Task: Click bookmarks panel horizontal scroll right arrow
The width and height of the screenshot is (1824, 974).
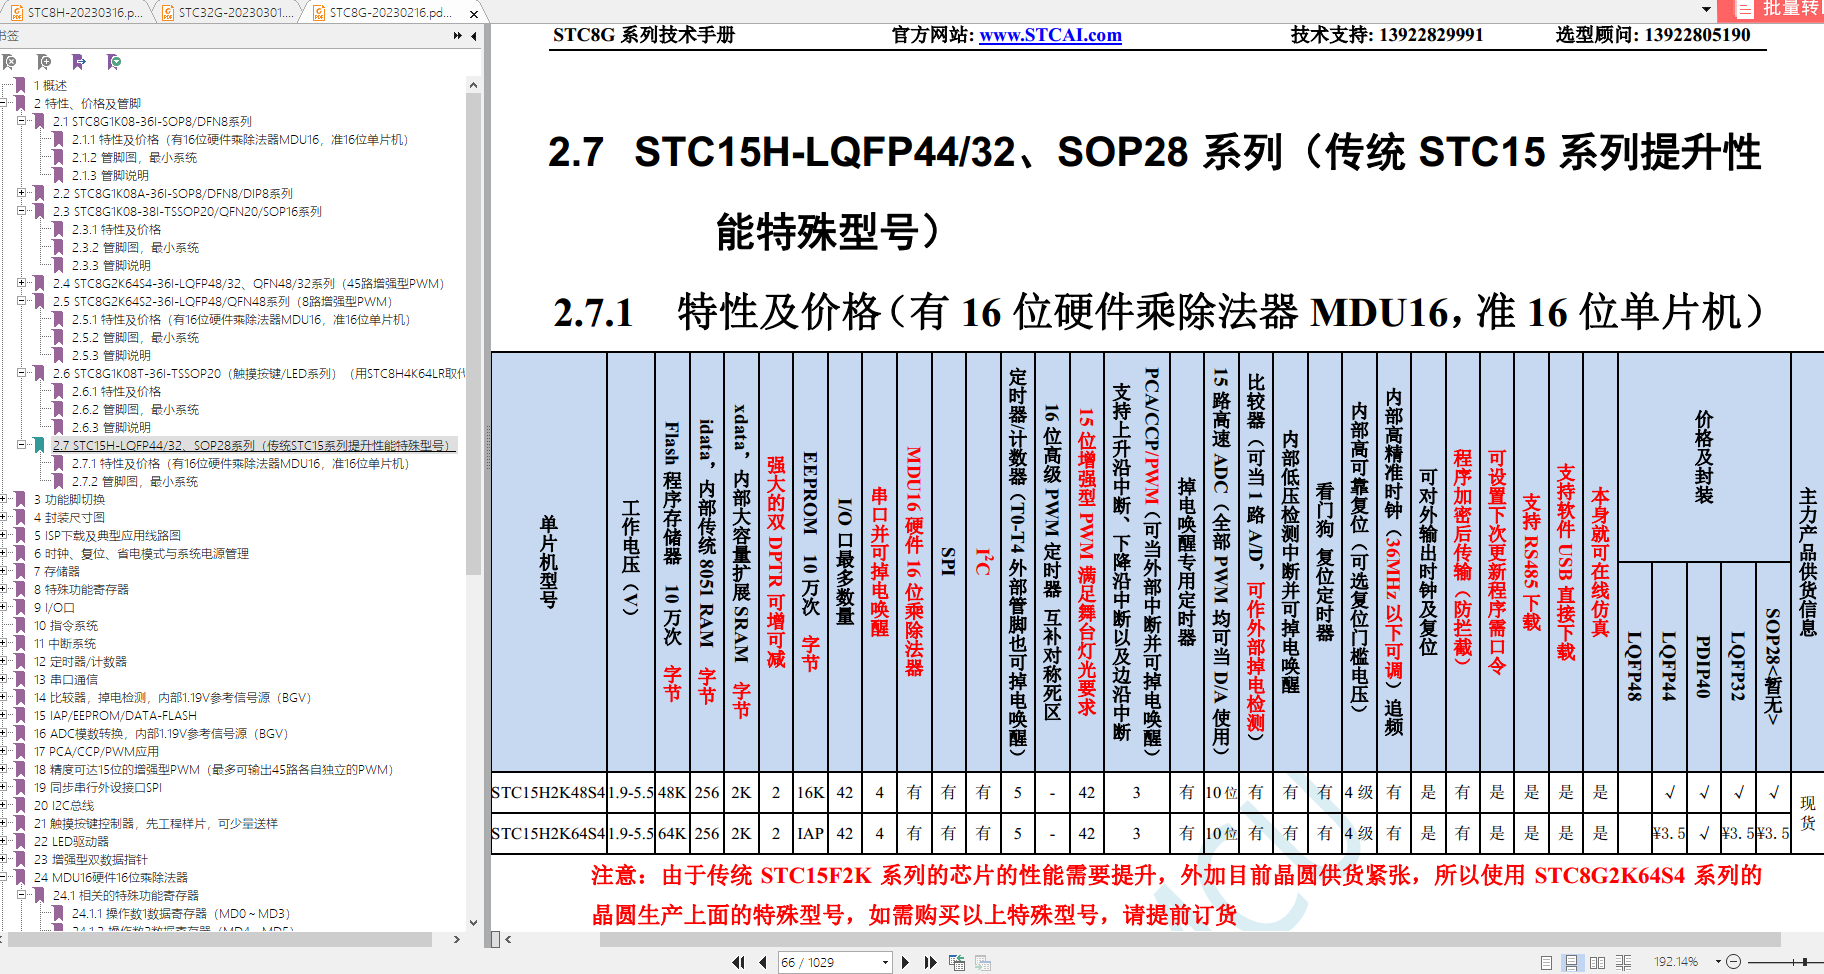Action: coord(457,939)
